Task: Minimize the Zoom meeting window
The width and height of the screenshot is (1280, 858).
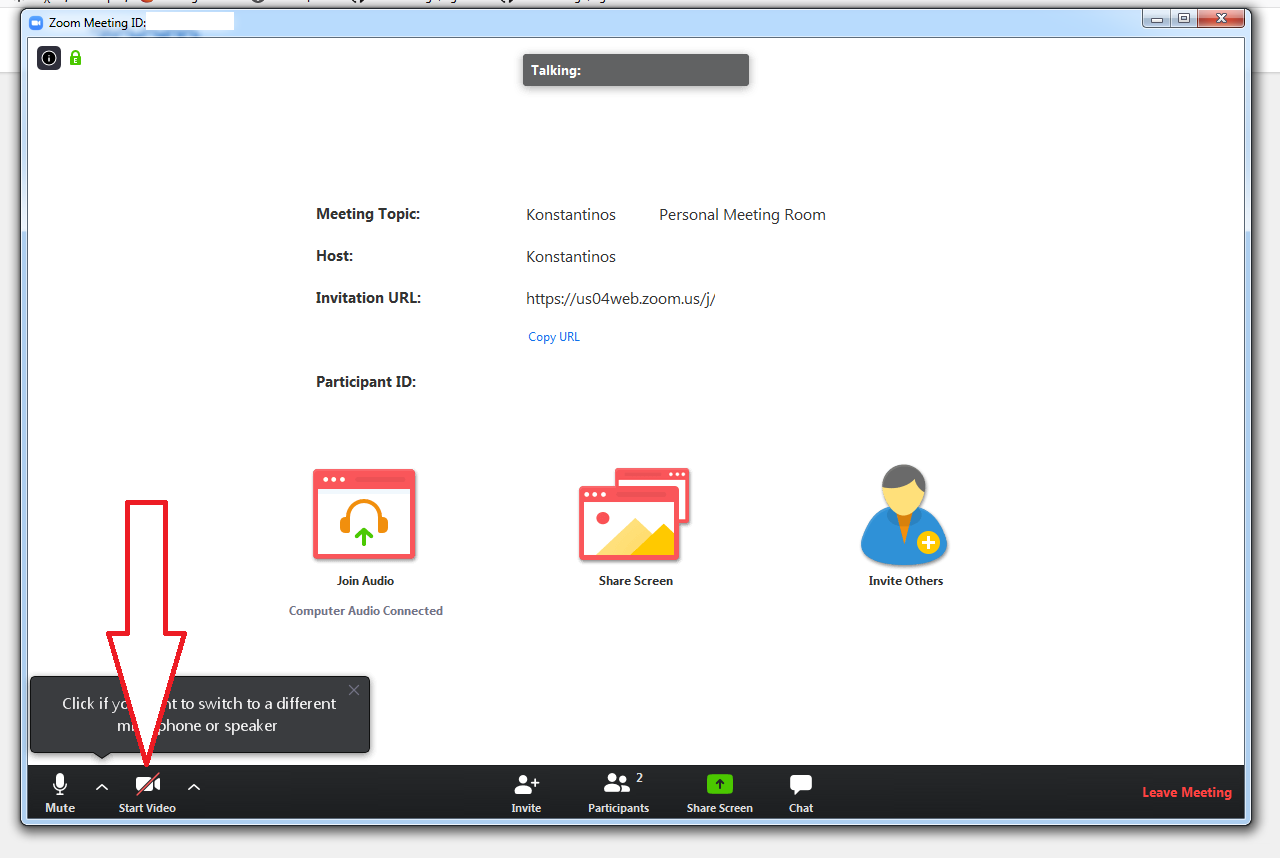Action: coord(1158,18)
